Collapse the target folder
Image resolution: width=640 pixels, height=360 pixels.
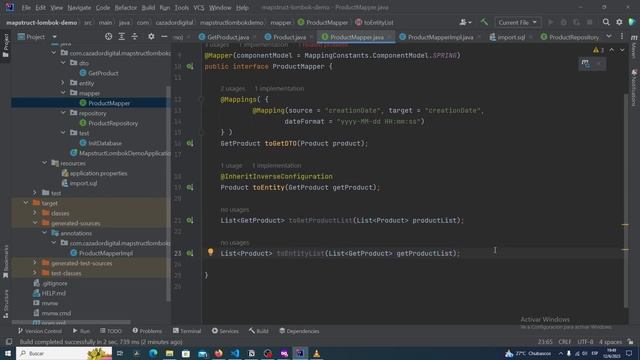click(x=26, y=203)
